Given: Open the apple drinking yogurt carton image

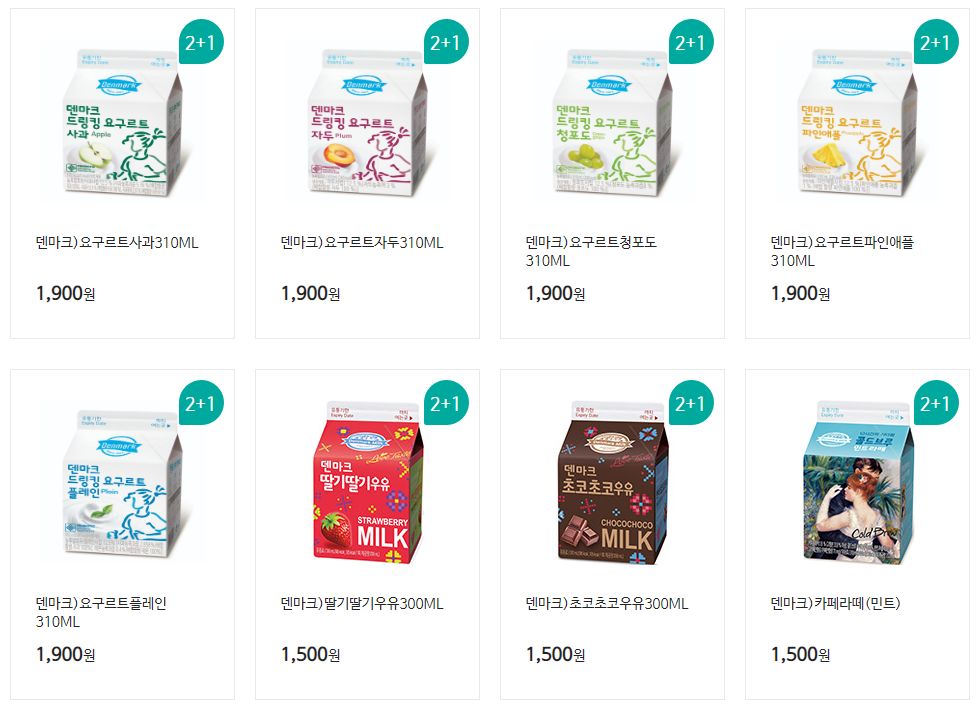Looking at the screenshot, I should [122, 122].
